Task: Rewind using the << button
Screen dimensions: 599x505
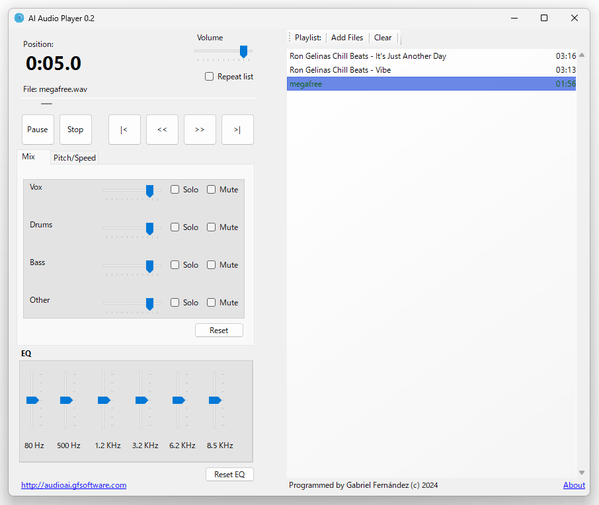Action: pyautogui.click(x=162, y=129)
